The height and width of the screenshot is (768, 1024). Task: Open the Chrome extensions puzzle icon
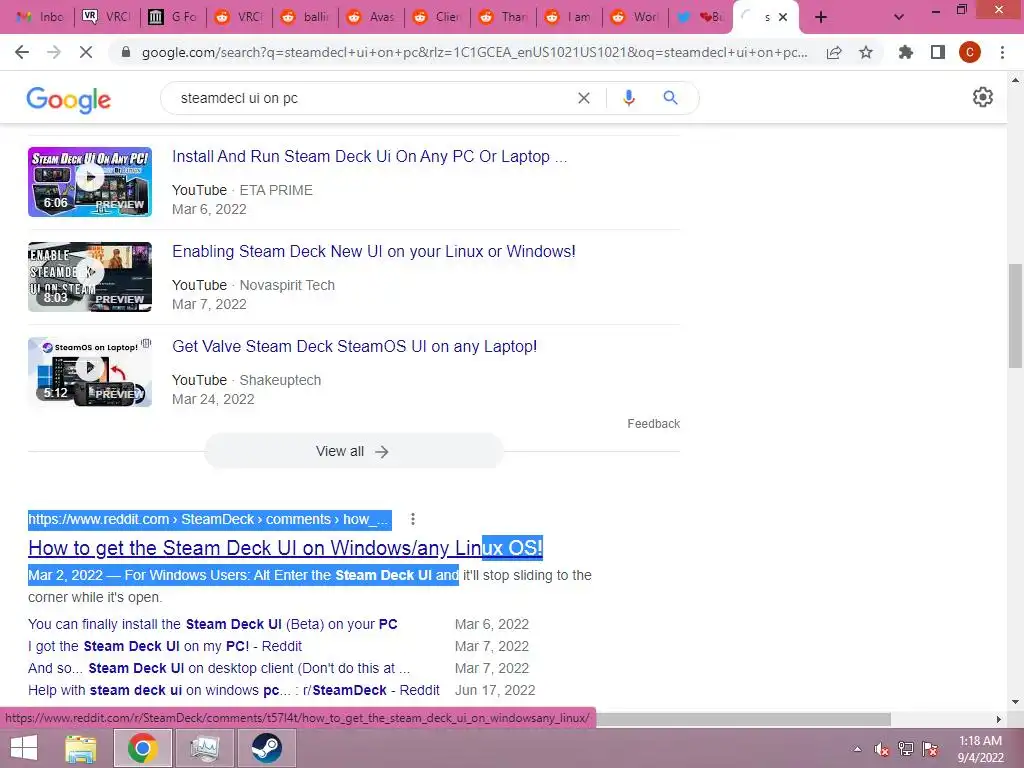coord(906,52)
